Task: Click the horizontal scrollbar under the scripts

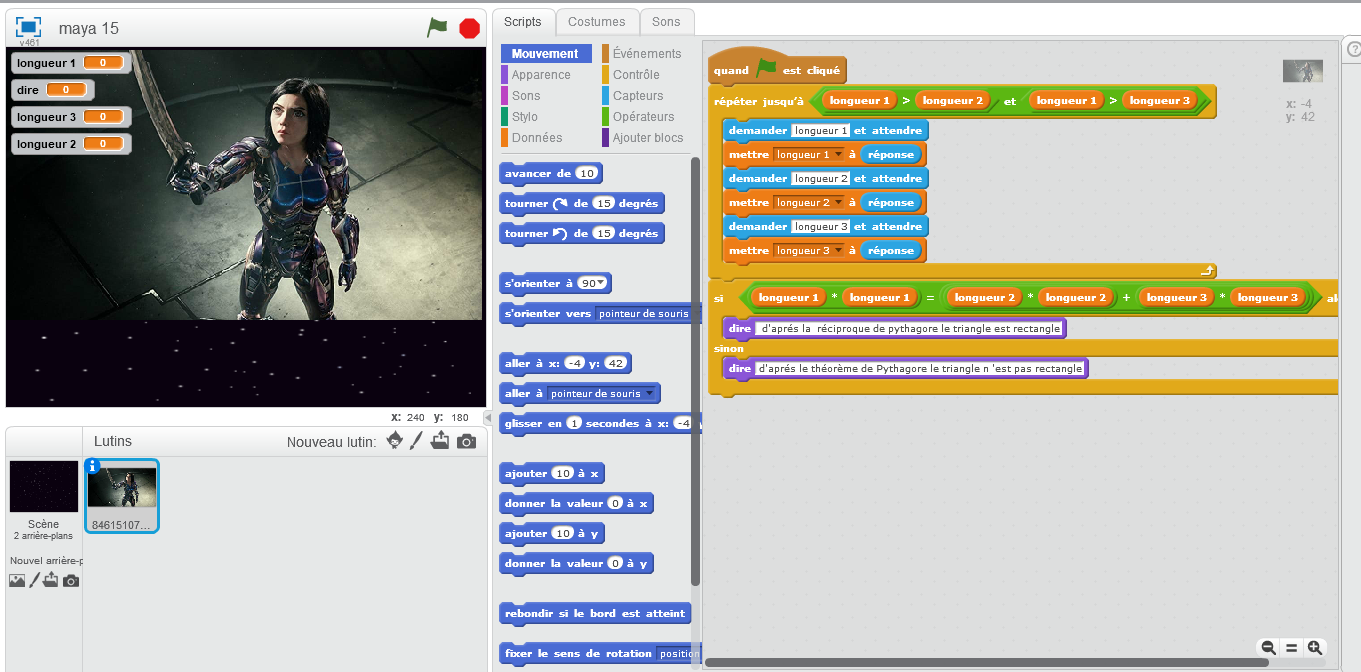Action: tap(985, 662)
